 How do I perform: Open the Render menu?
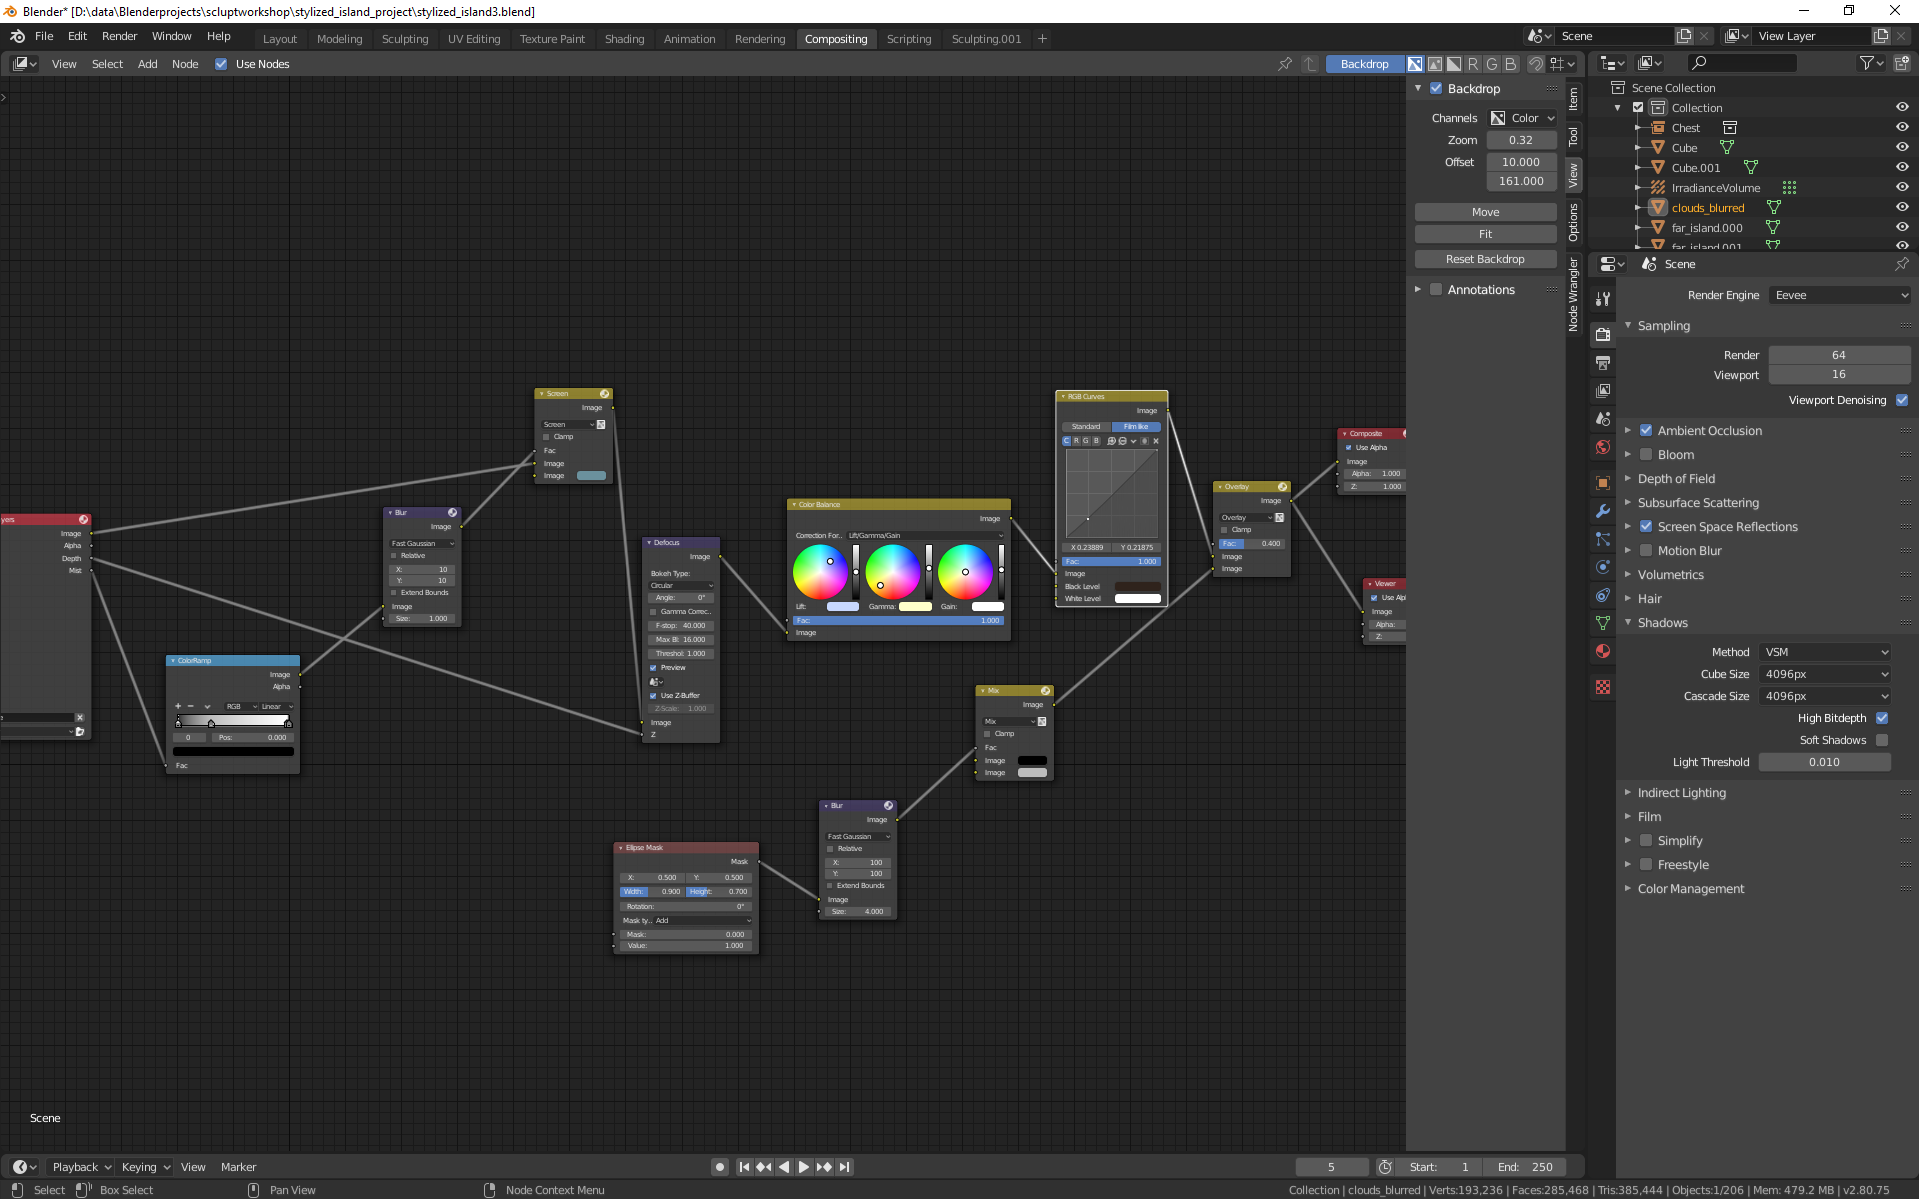point(119,36)
